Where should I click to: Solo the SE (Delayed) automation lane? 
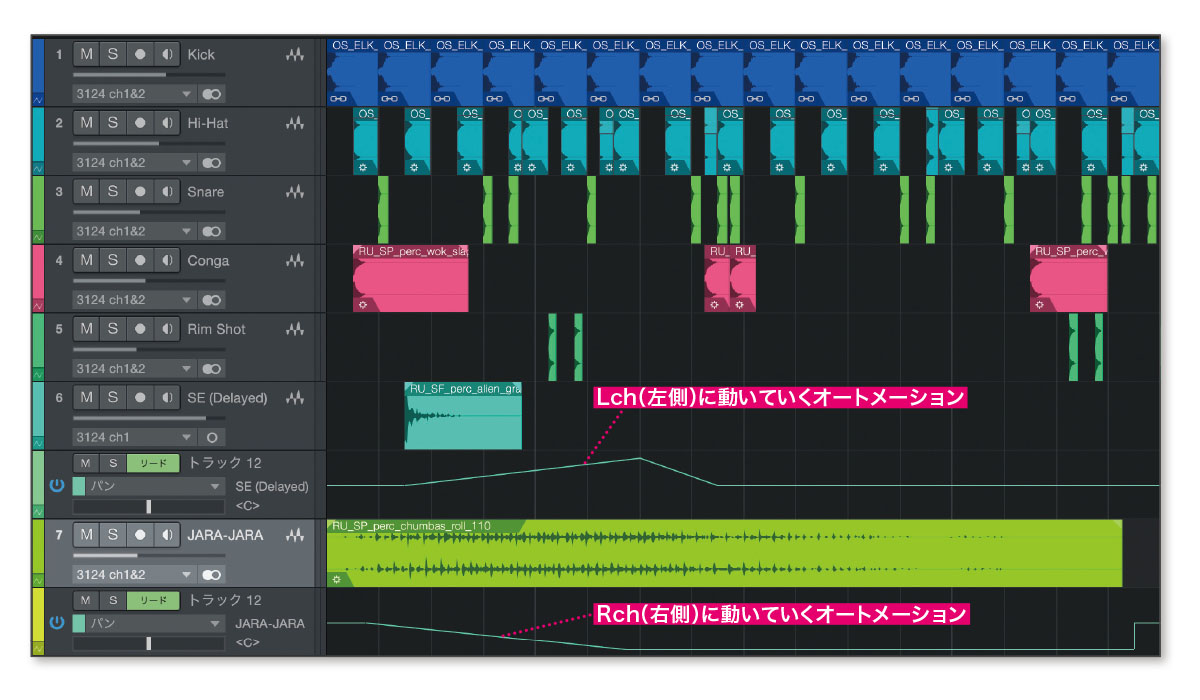click(113, 463)
